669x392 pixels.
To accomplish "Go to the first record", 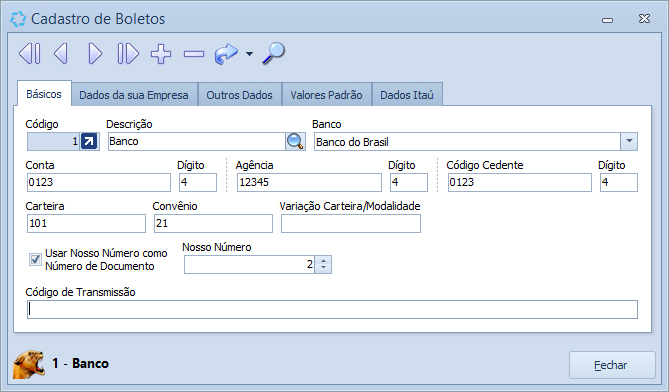I will pyautogui.click(x=30, y=54).
